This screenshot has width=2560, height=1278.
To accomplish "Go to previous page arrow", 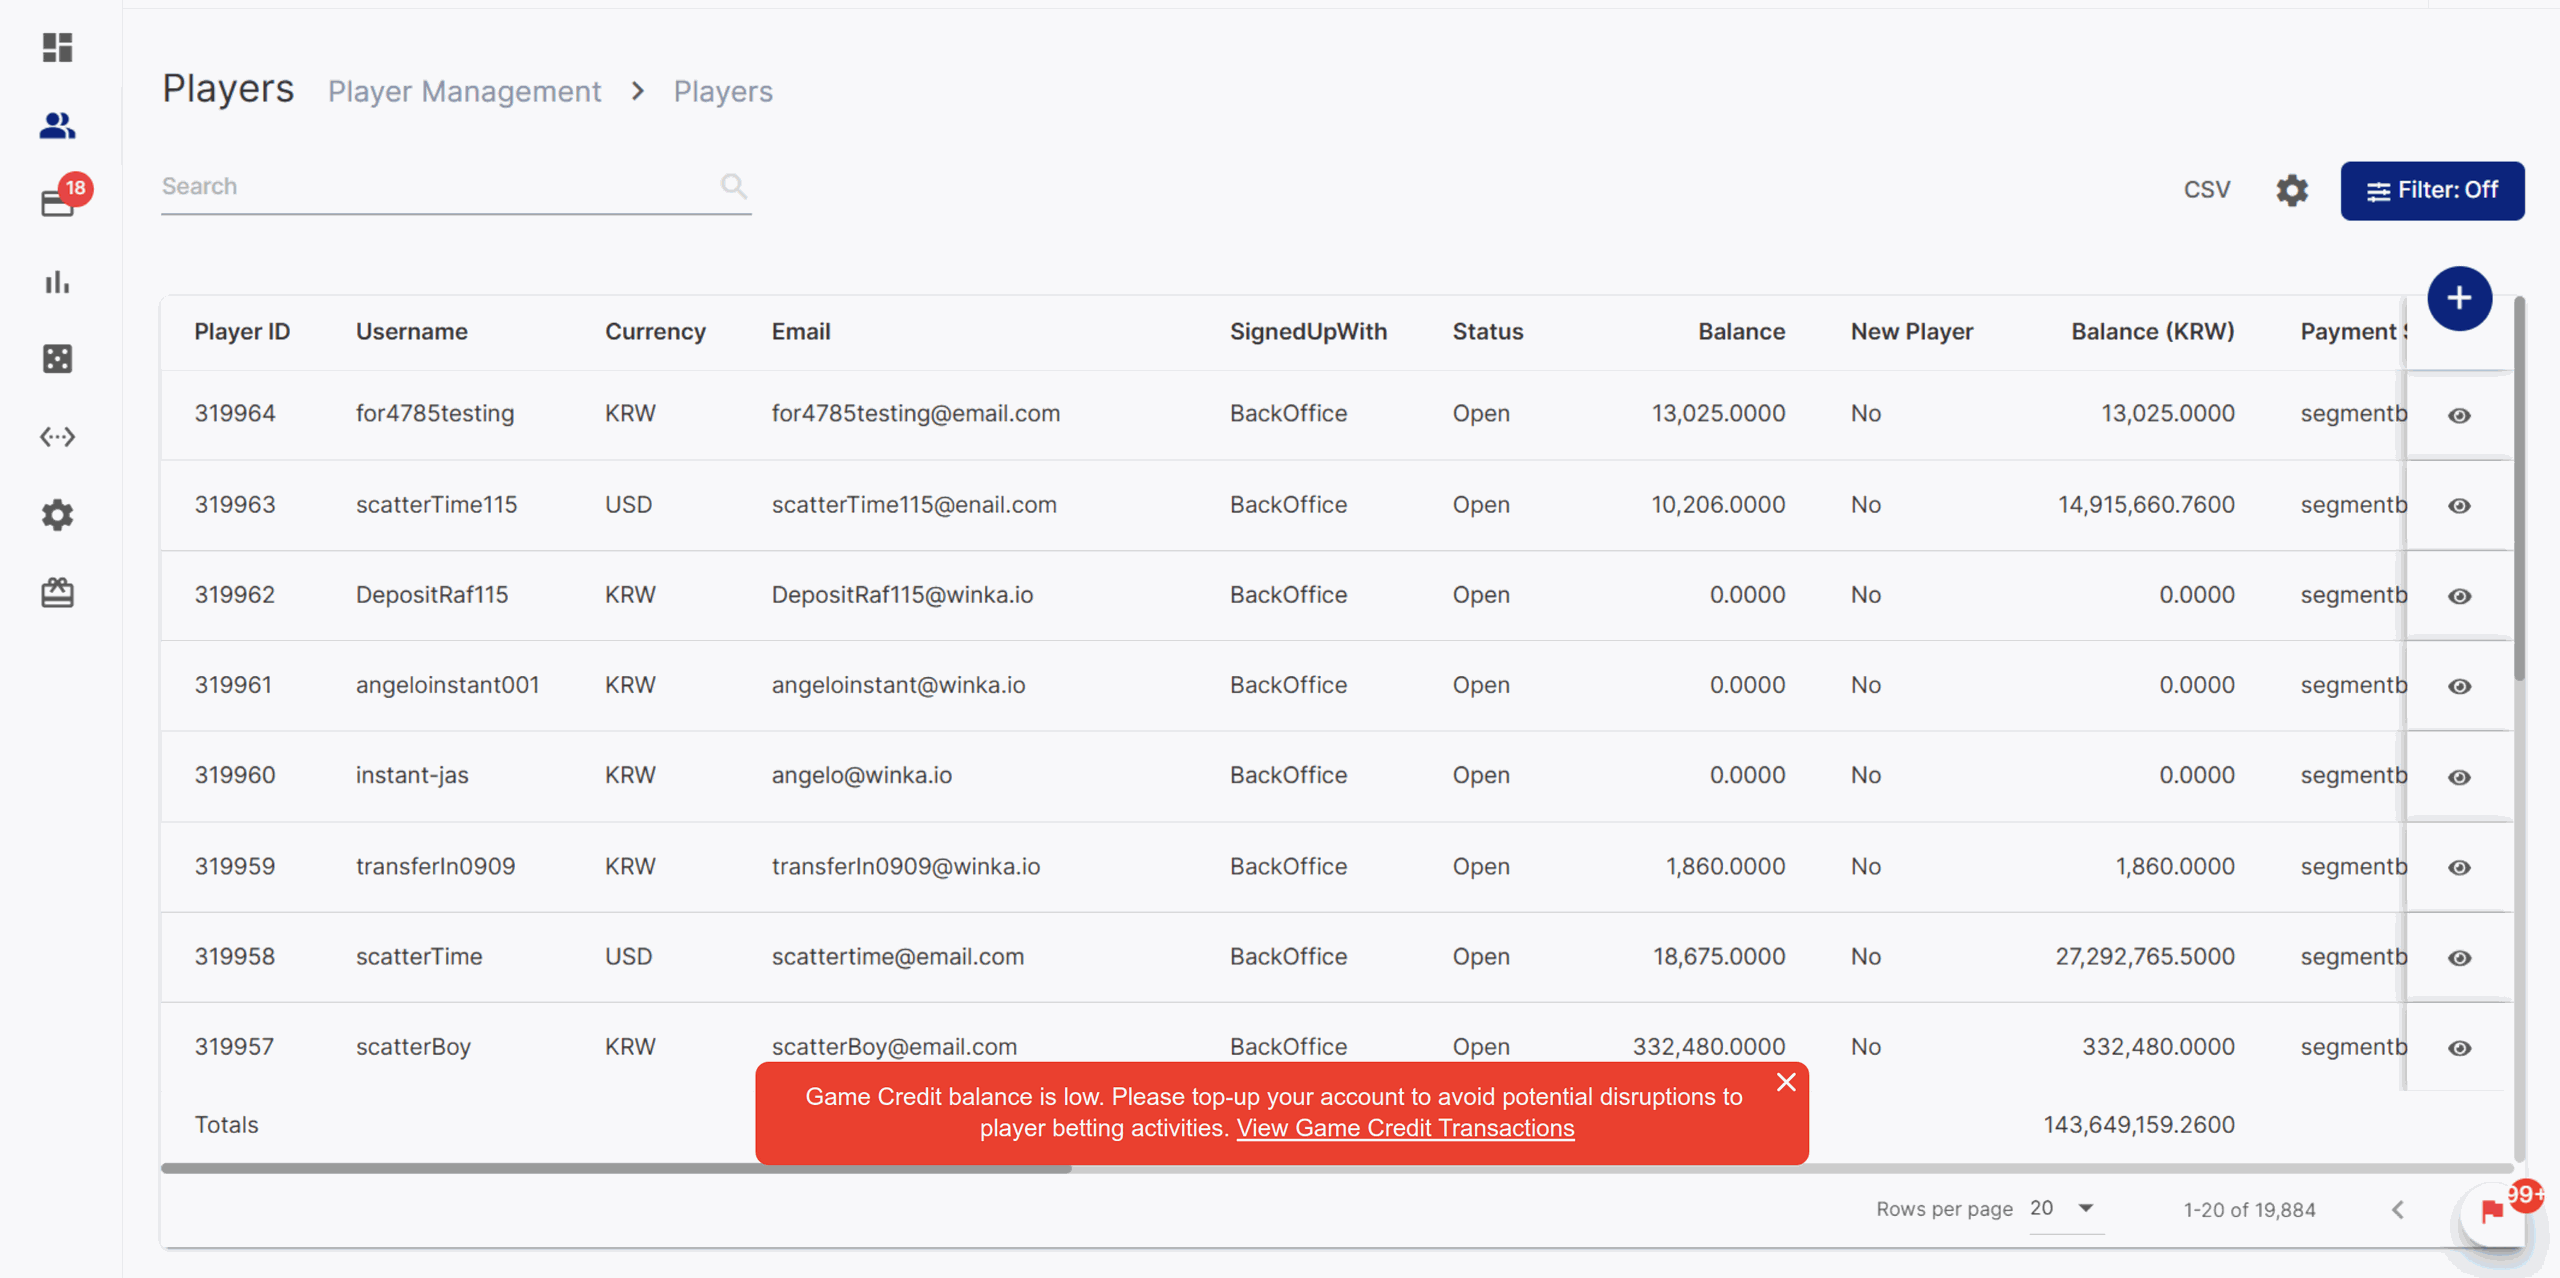I will pos(2398,1210).
